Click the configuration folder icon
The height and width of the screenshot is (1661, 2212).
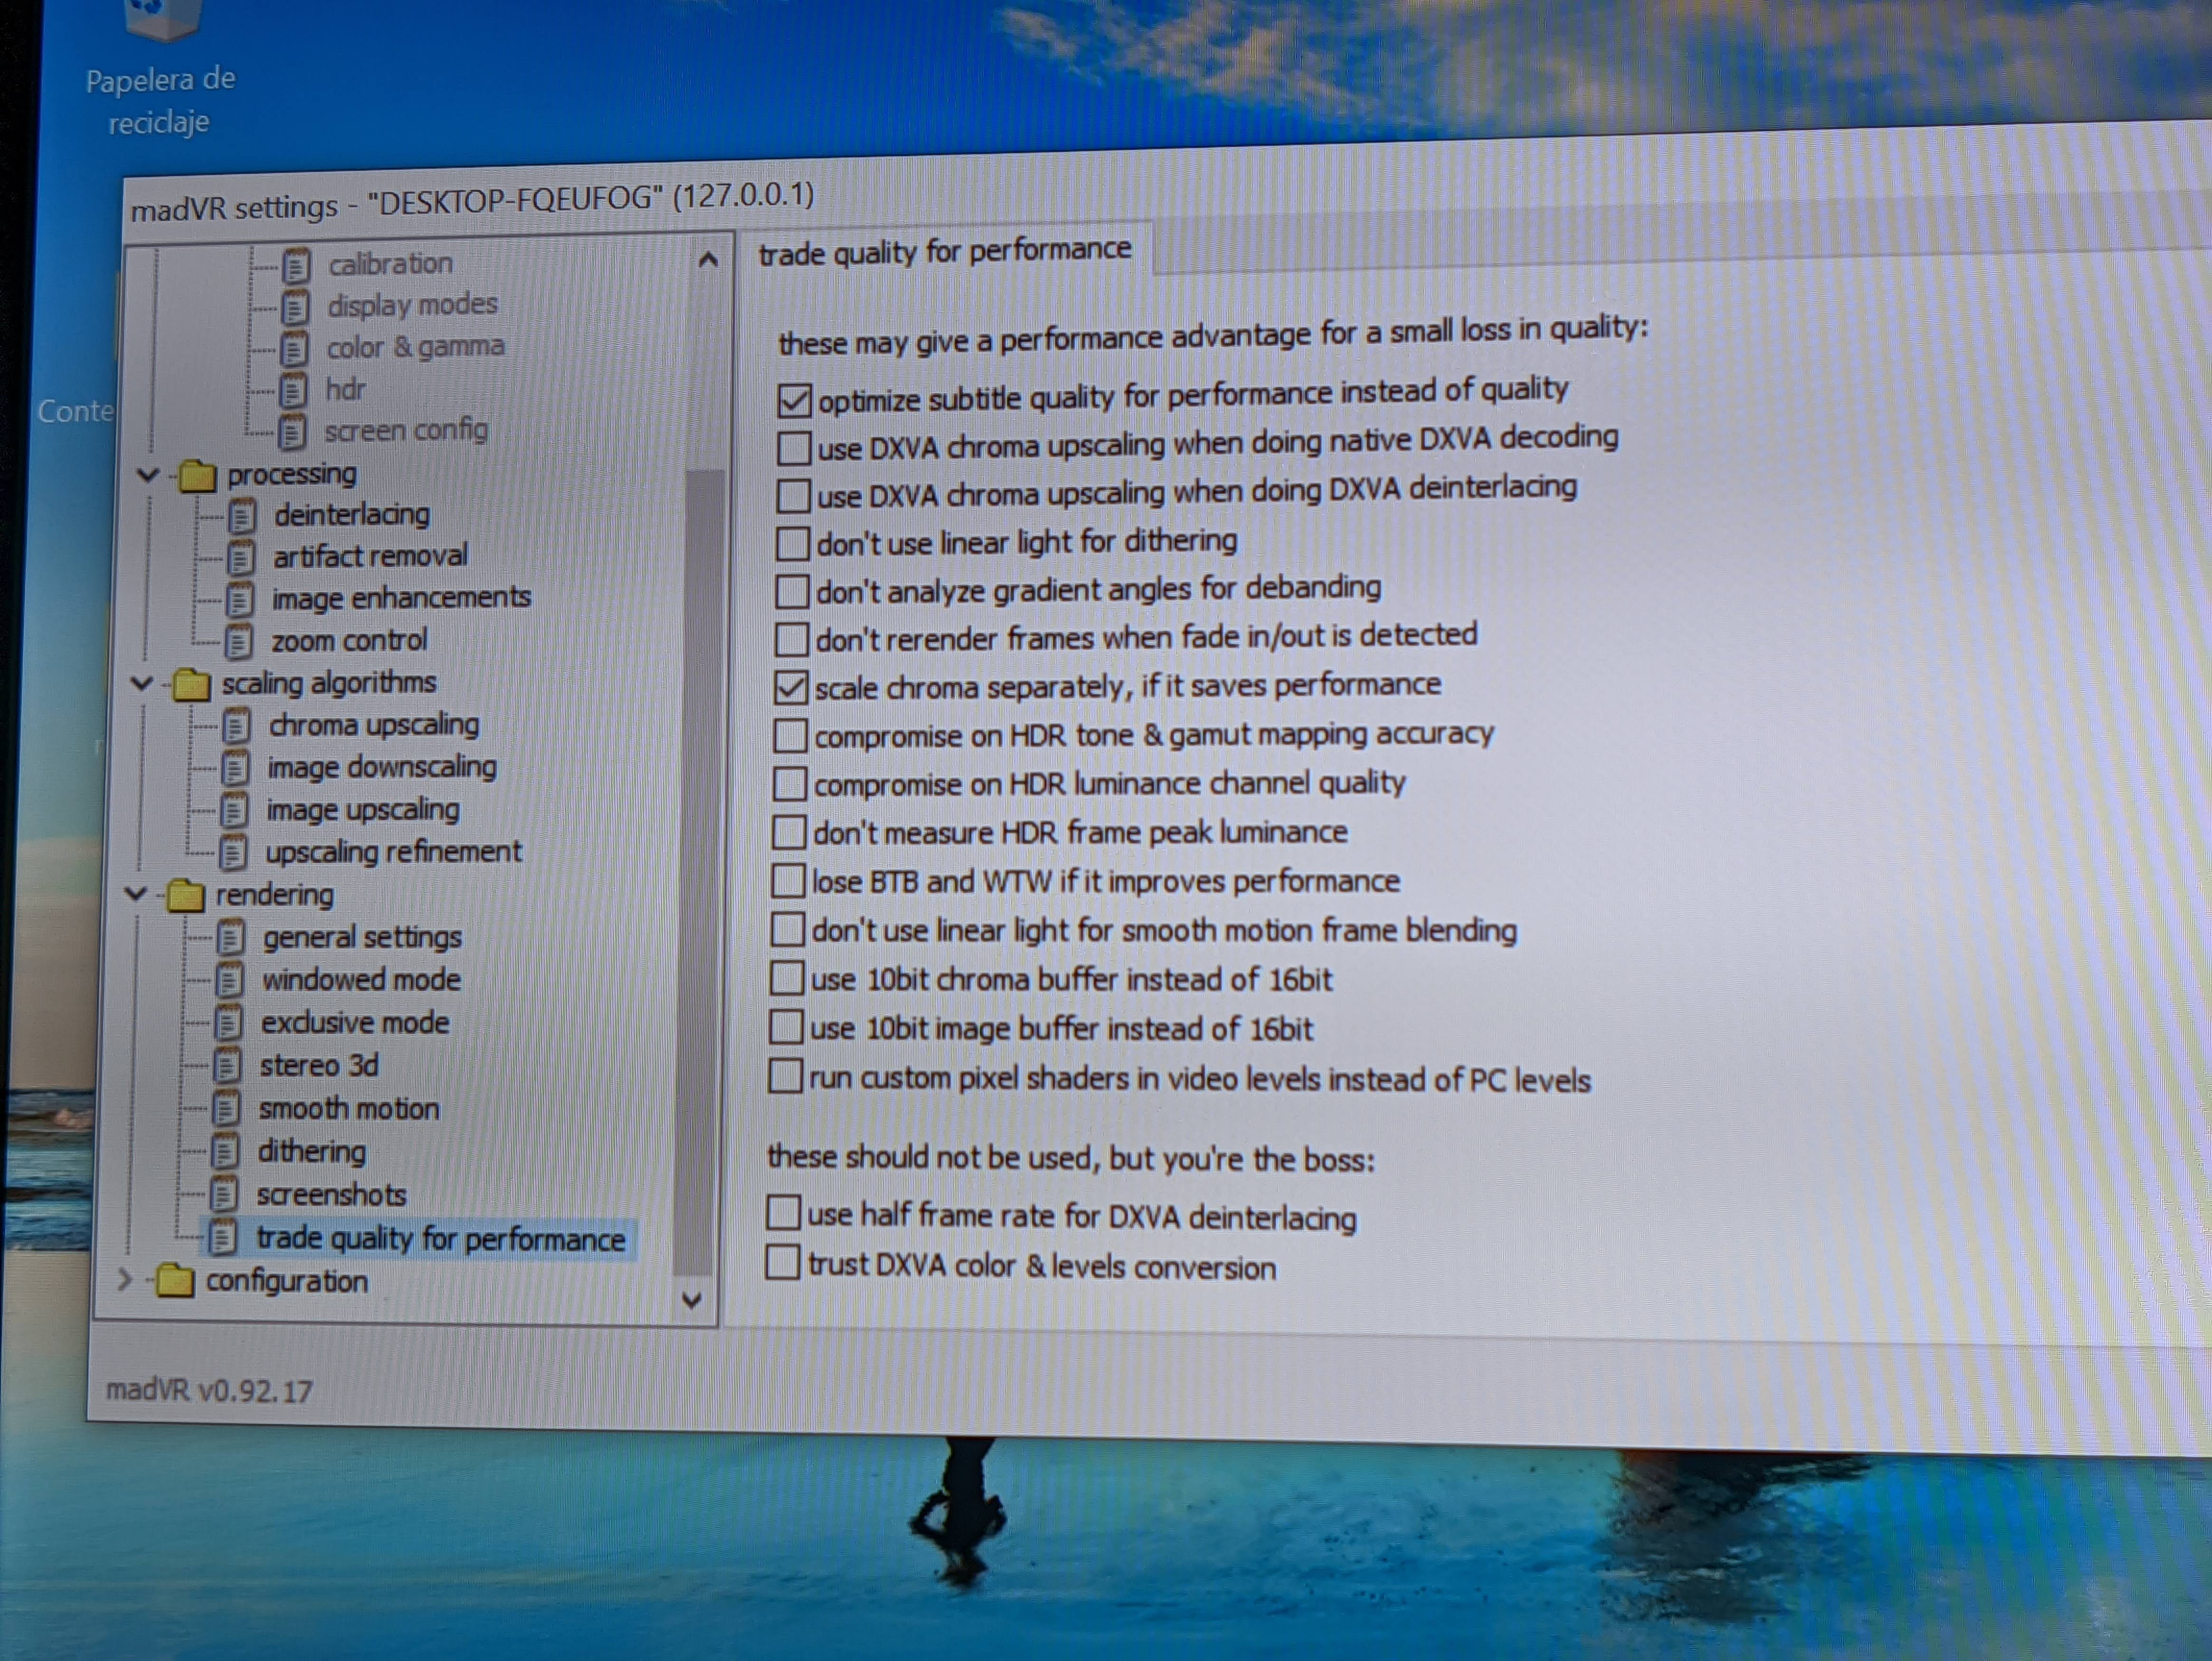click(175, 1282)
